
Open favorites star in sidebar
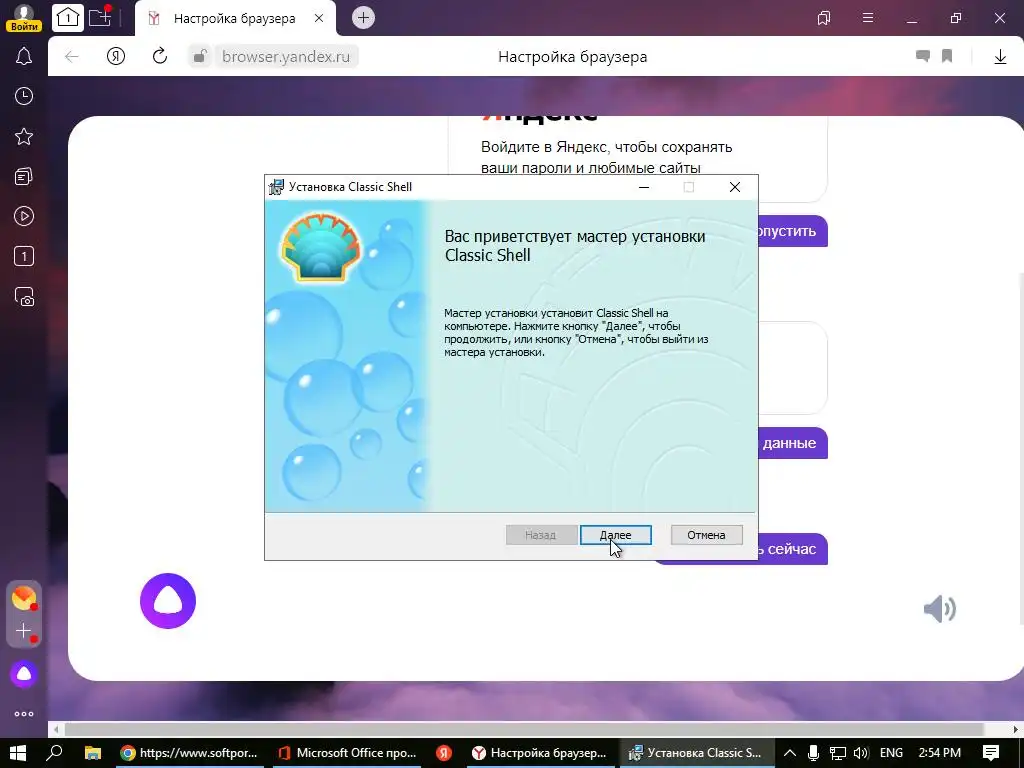click(24, 136)
